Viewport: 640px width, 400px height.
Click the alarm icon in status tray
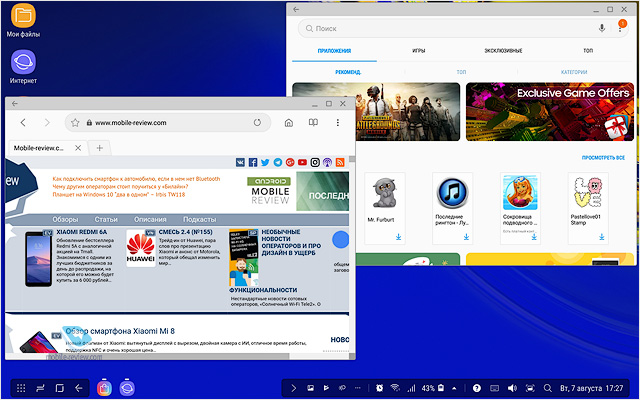pyautogui.click(x=380, y=388)
